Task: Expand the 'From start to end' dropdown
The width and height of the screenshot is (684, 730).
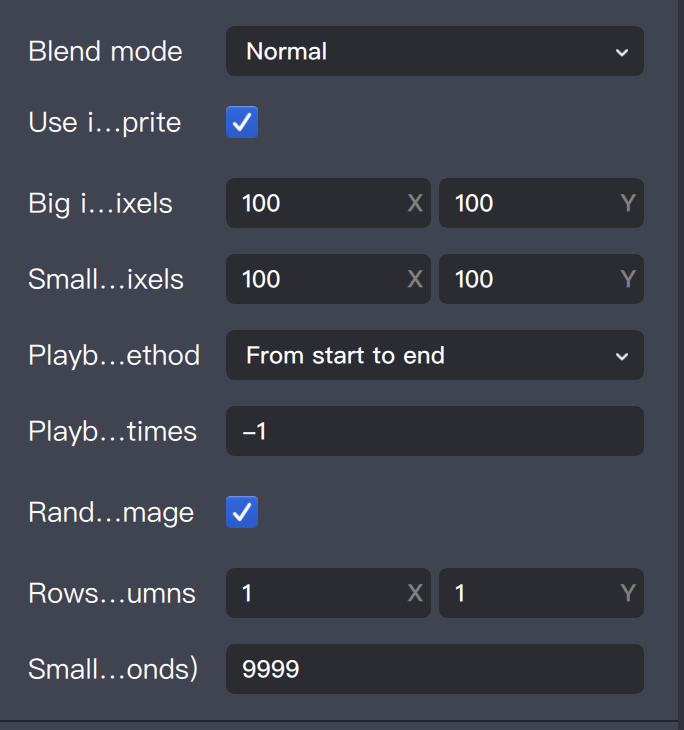Action: point(434,355)
